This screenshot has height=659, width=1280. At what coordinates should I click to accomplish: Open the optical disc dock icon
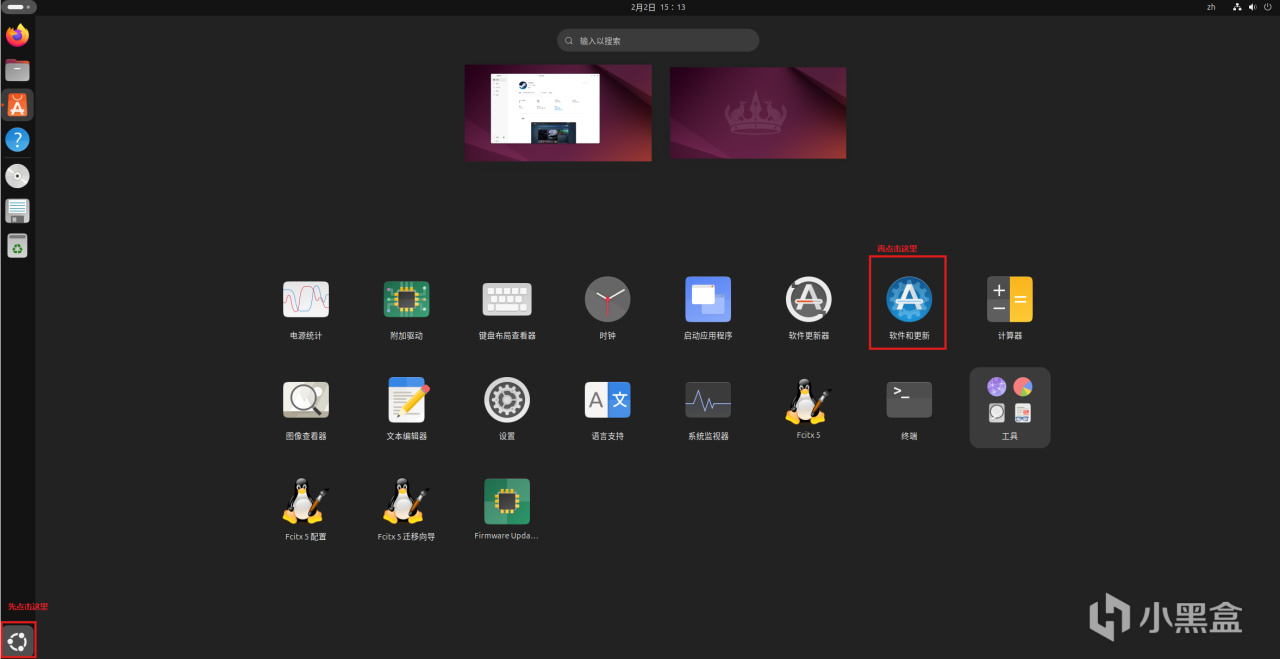[x=17, y=176]
